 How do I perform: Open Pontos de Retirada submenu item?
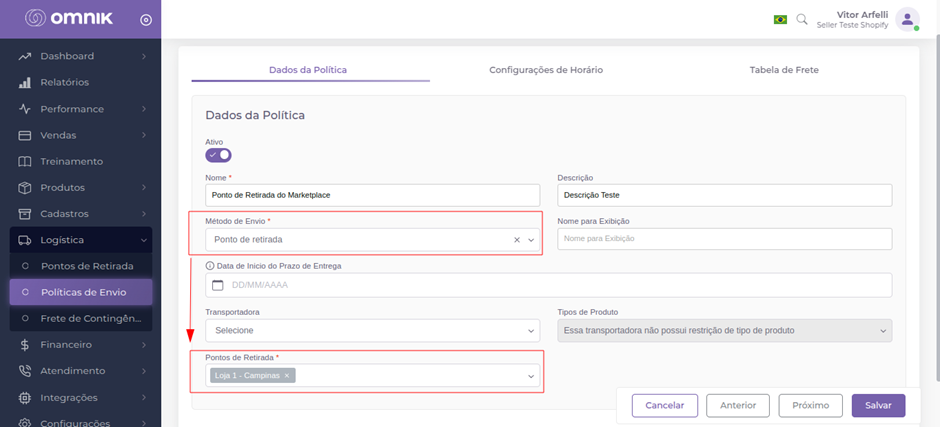pyautogui.click(x=81, y=266)
